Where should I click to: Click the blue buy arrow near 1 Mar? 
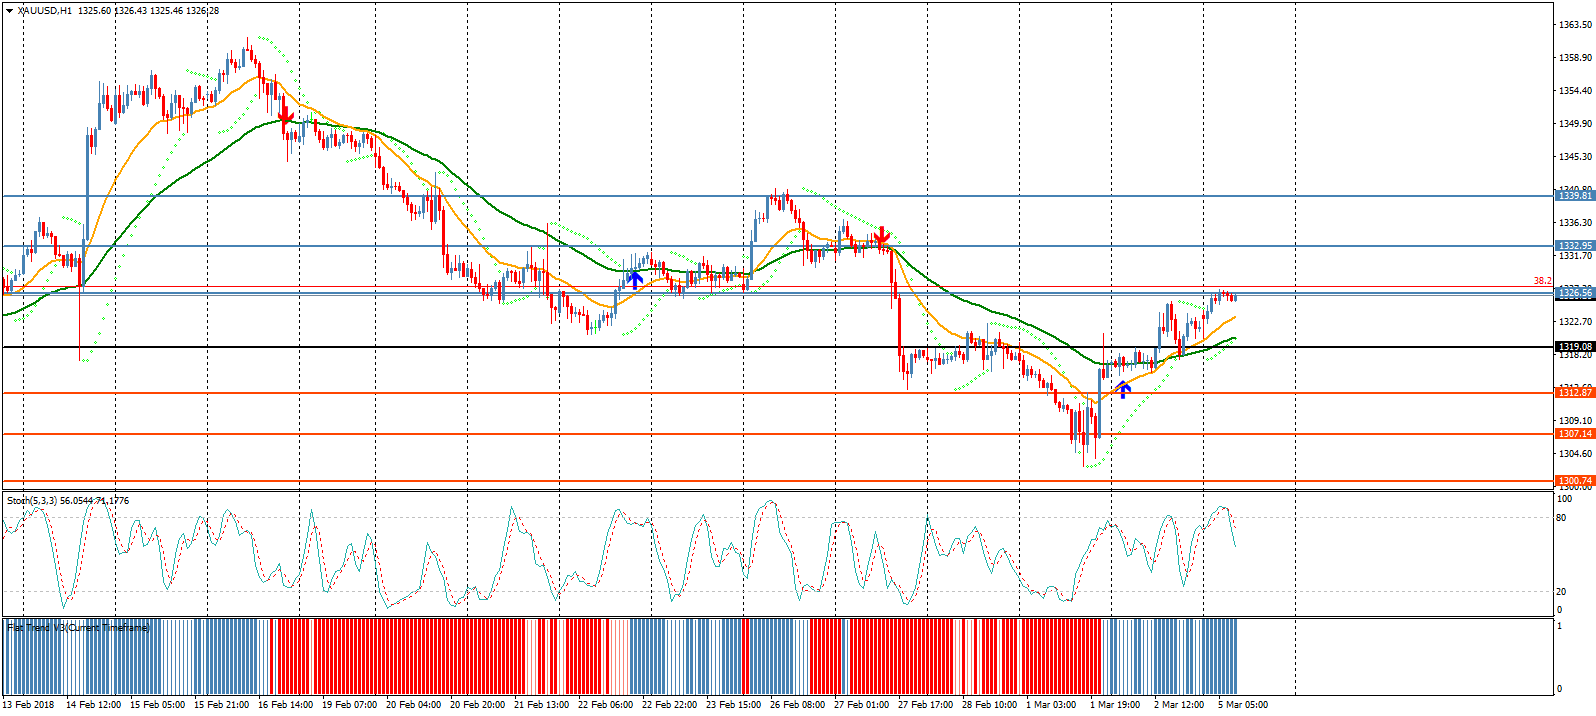click(1124, 389)
